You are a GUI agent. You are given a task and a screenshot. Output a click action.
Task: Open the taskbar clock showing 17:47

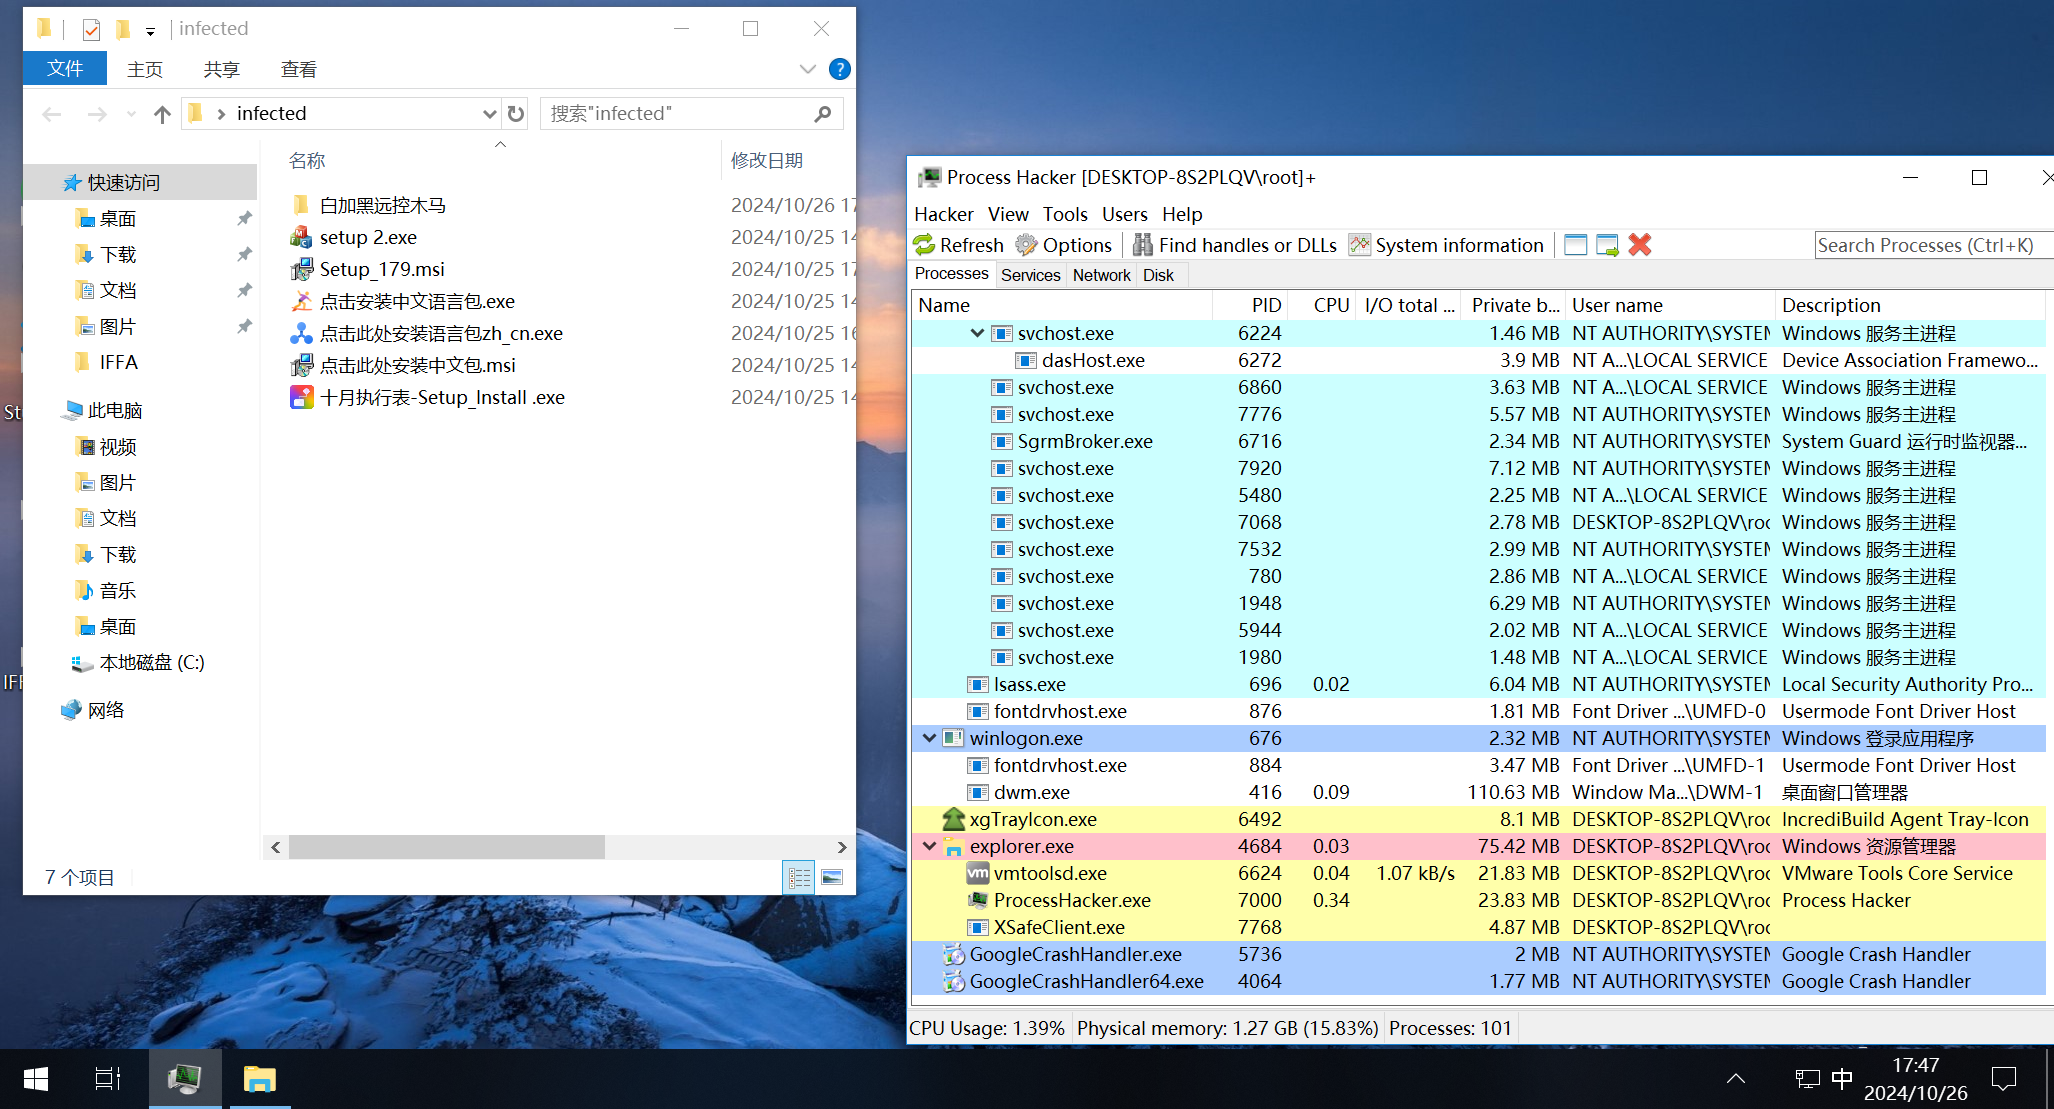click(x=1915, y=1079)
